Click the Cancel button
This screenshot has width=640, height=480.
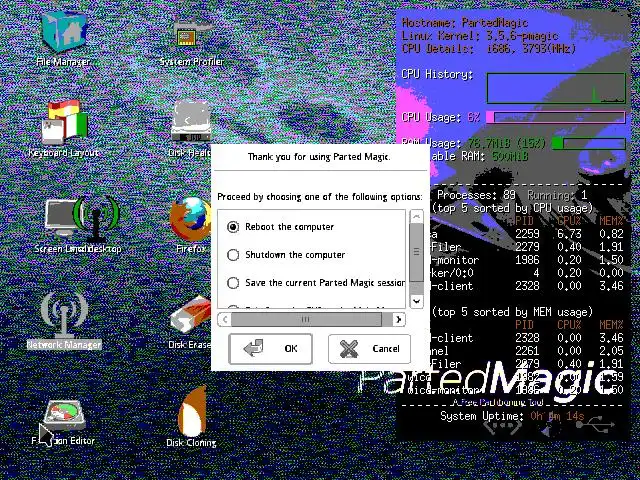[369, 349]
